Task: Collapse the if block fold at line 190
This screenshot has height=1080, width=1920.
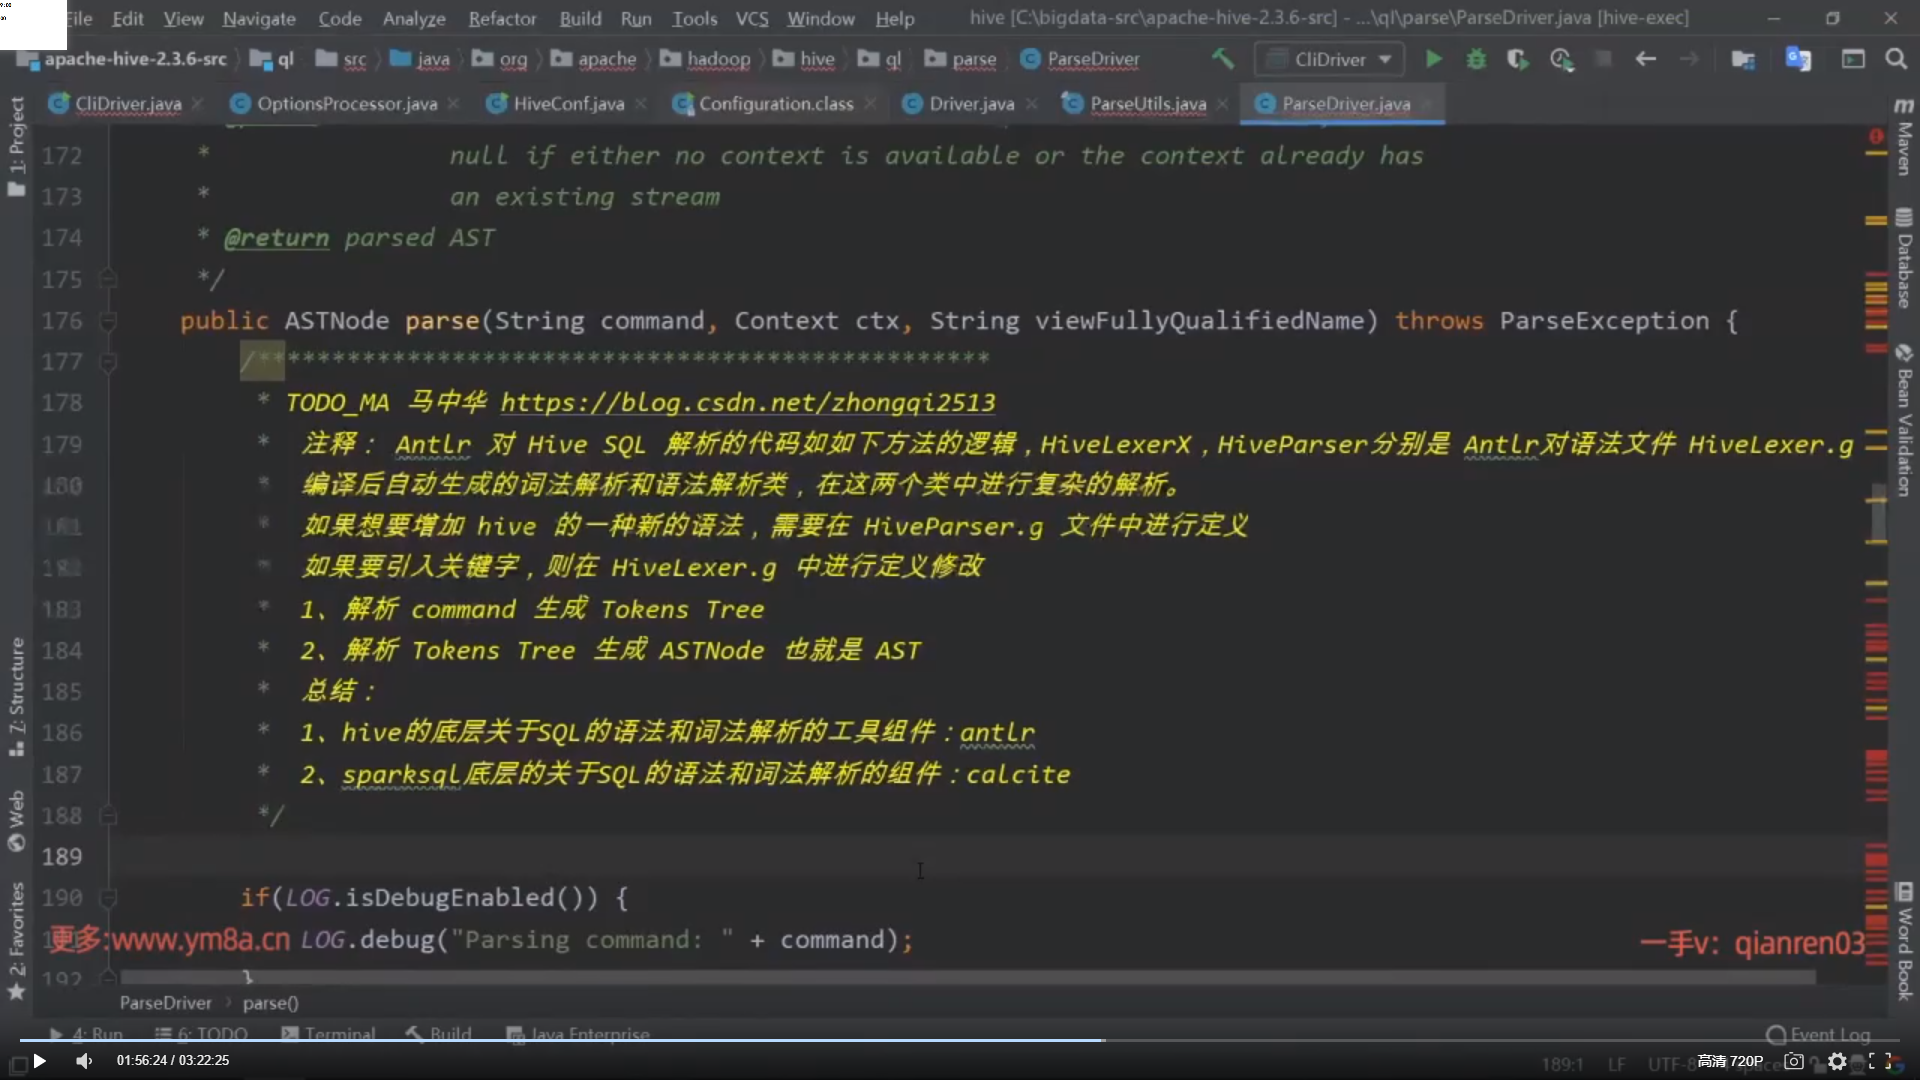Action: 108,898
